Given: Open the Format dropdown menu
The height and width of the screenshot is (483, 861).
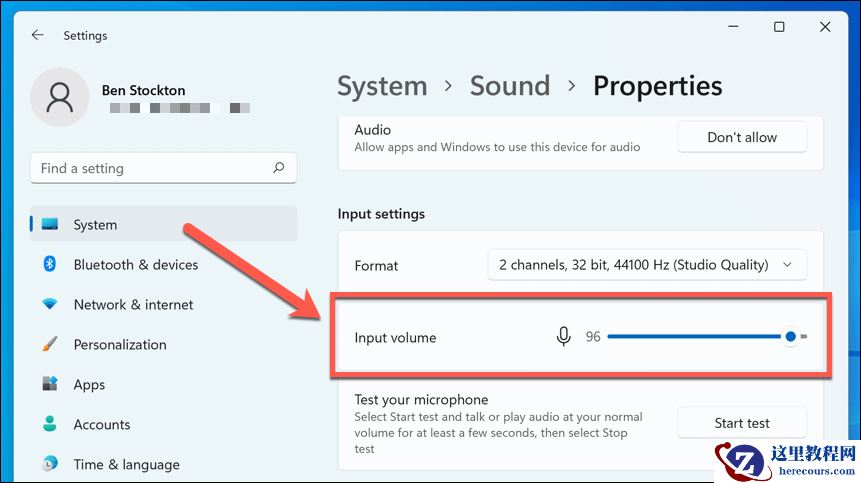Looking at the screenshot, I should click(x=646, y=265).
